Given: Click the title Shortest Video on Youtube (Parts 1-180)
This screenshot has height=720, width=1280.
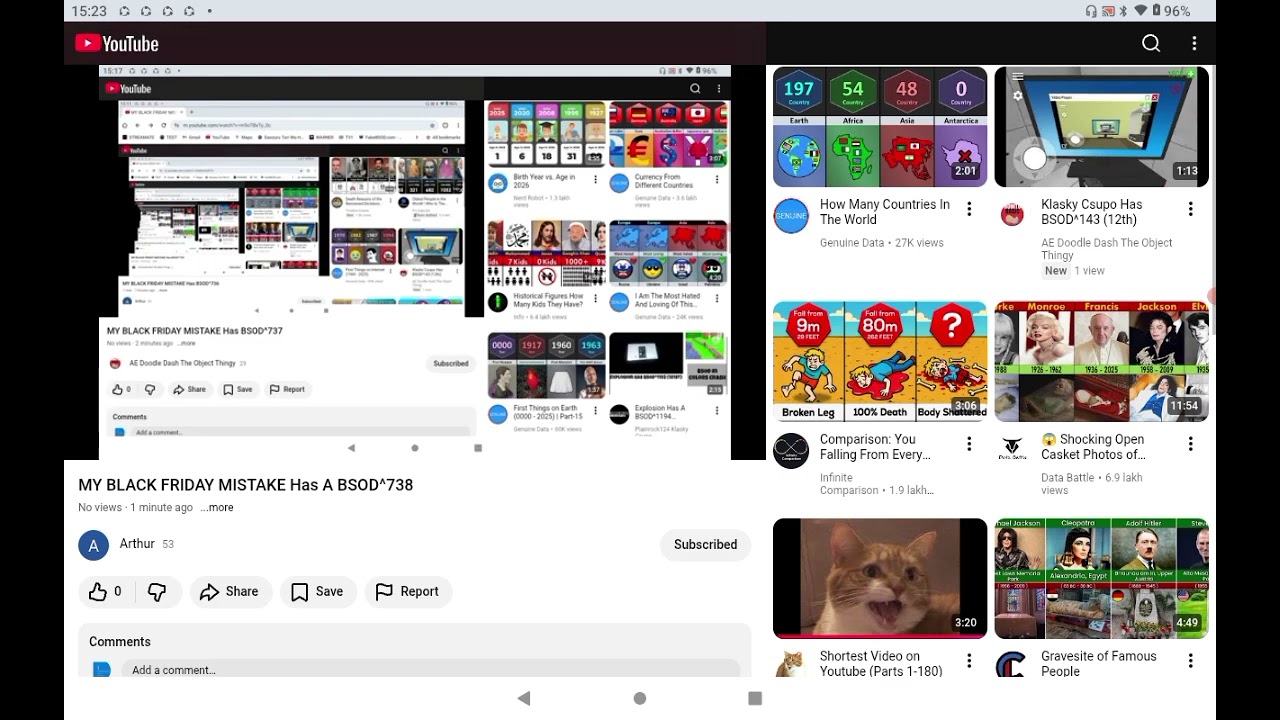Looking at the screenshot, I should pos(881,664).
